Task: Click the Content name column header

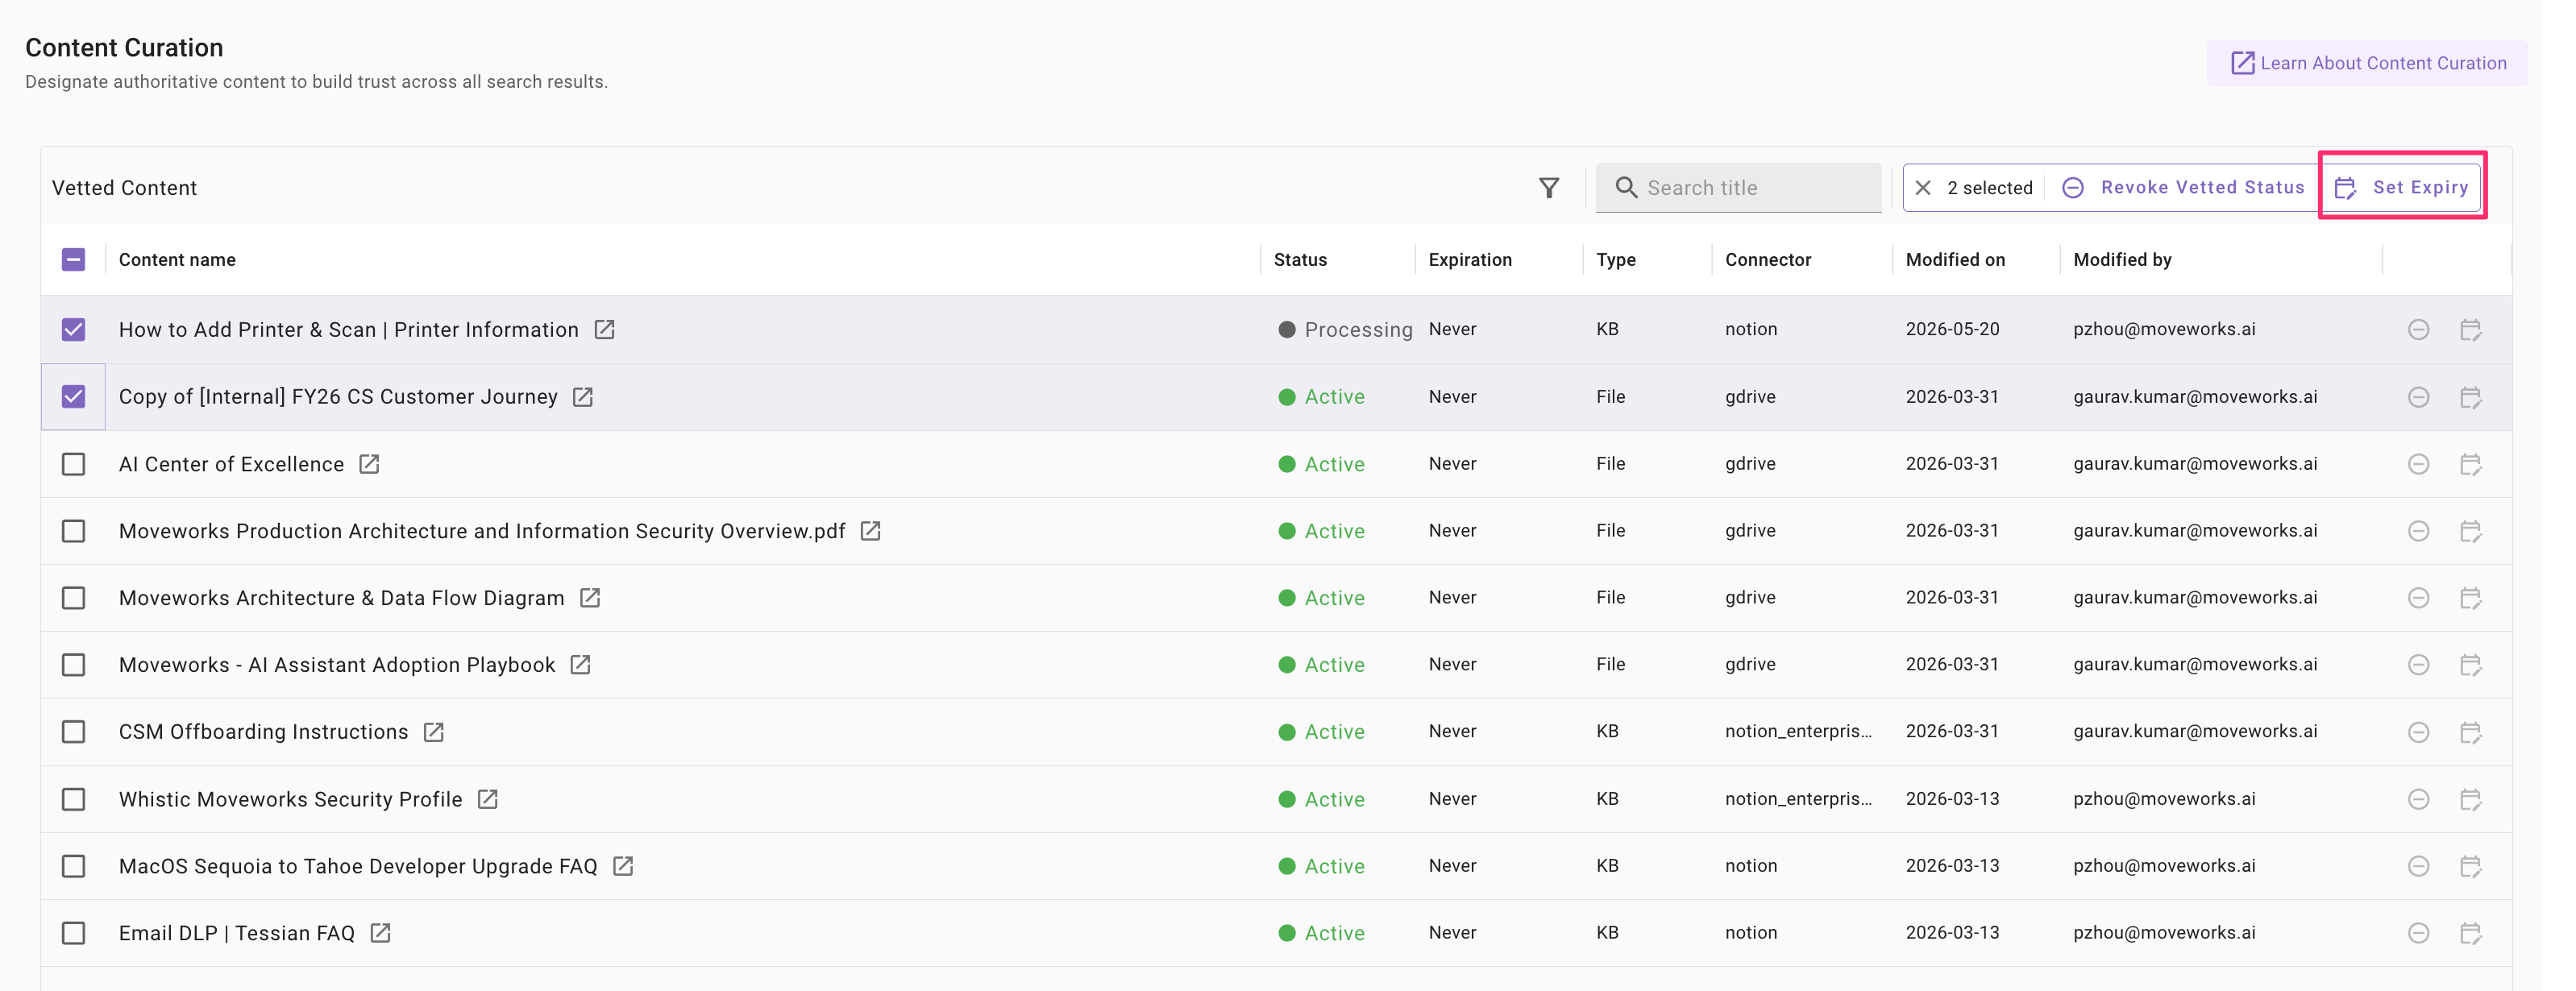Action: click(x=177, y=260)
